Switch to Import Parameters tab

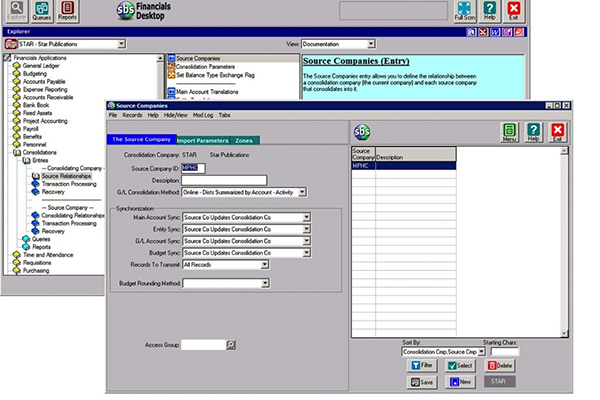tap(203, 140)
